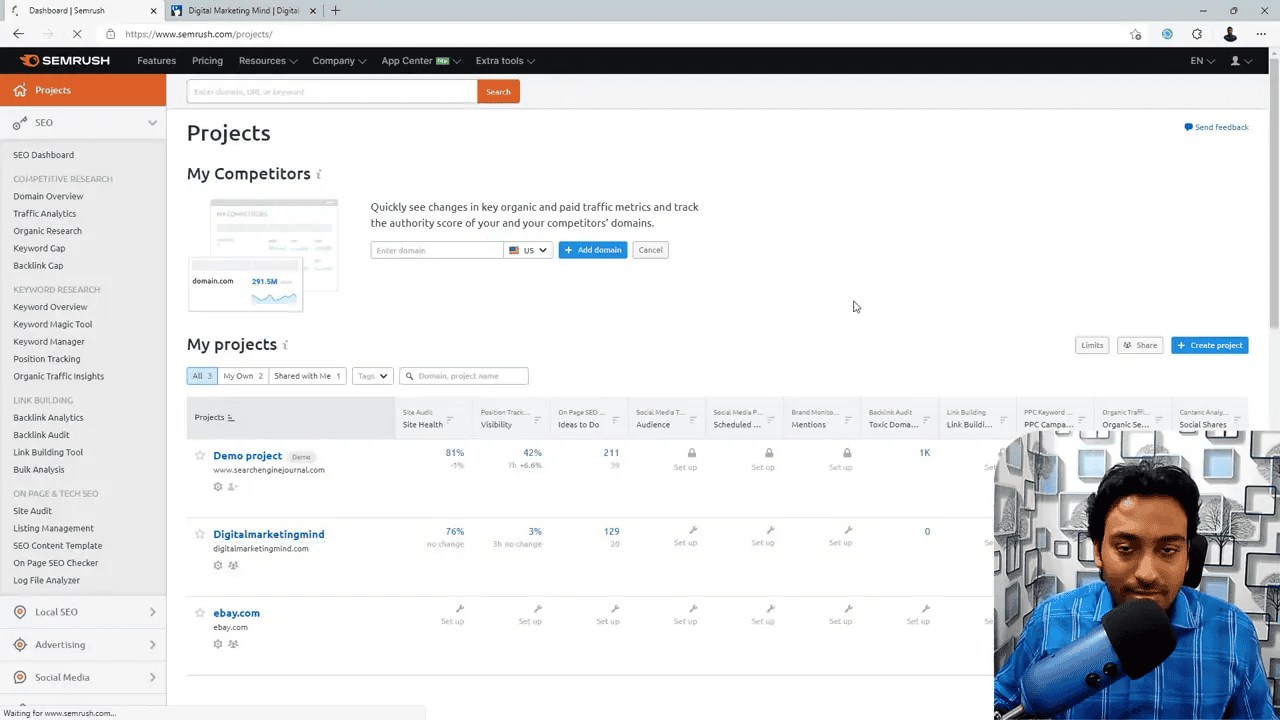Click the search magnifier in the project filter box

click(x=409, y=376)
